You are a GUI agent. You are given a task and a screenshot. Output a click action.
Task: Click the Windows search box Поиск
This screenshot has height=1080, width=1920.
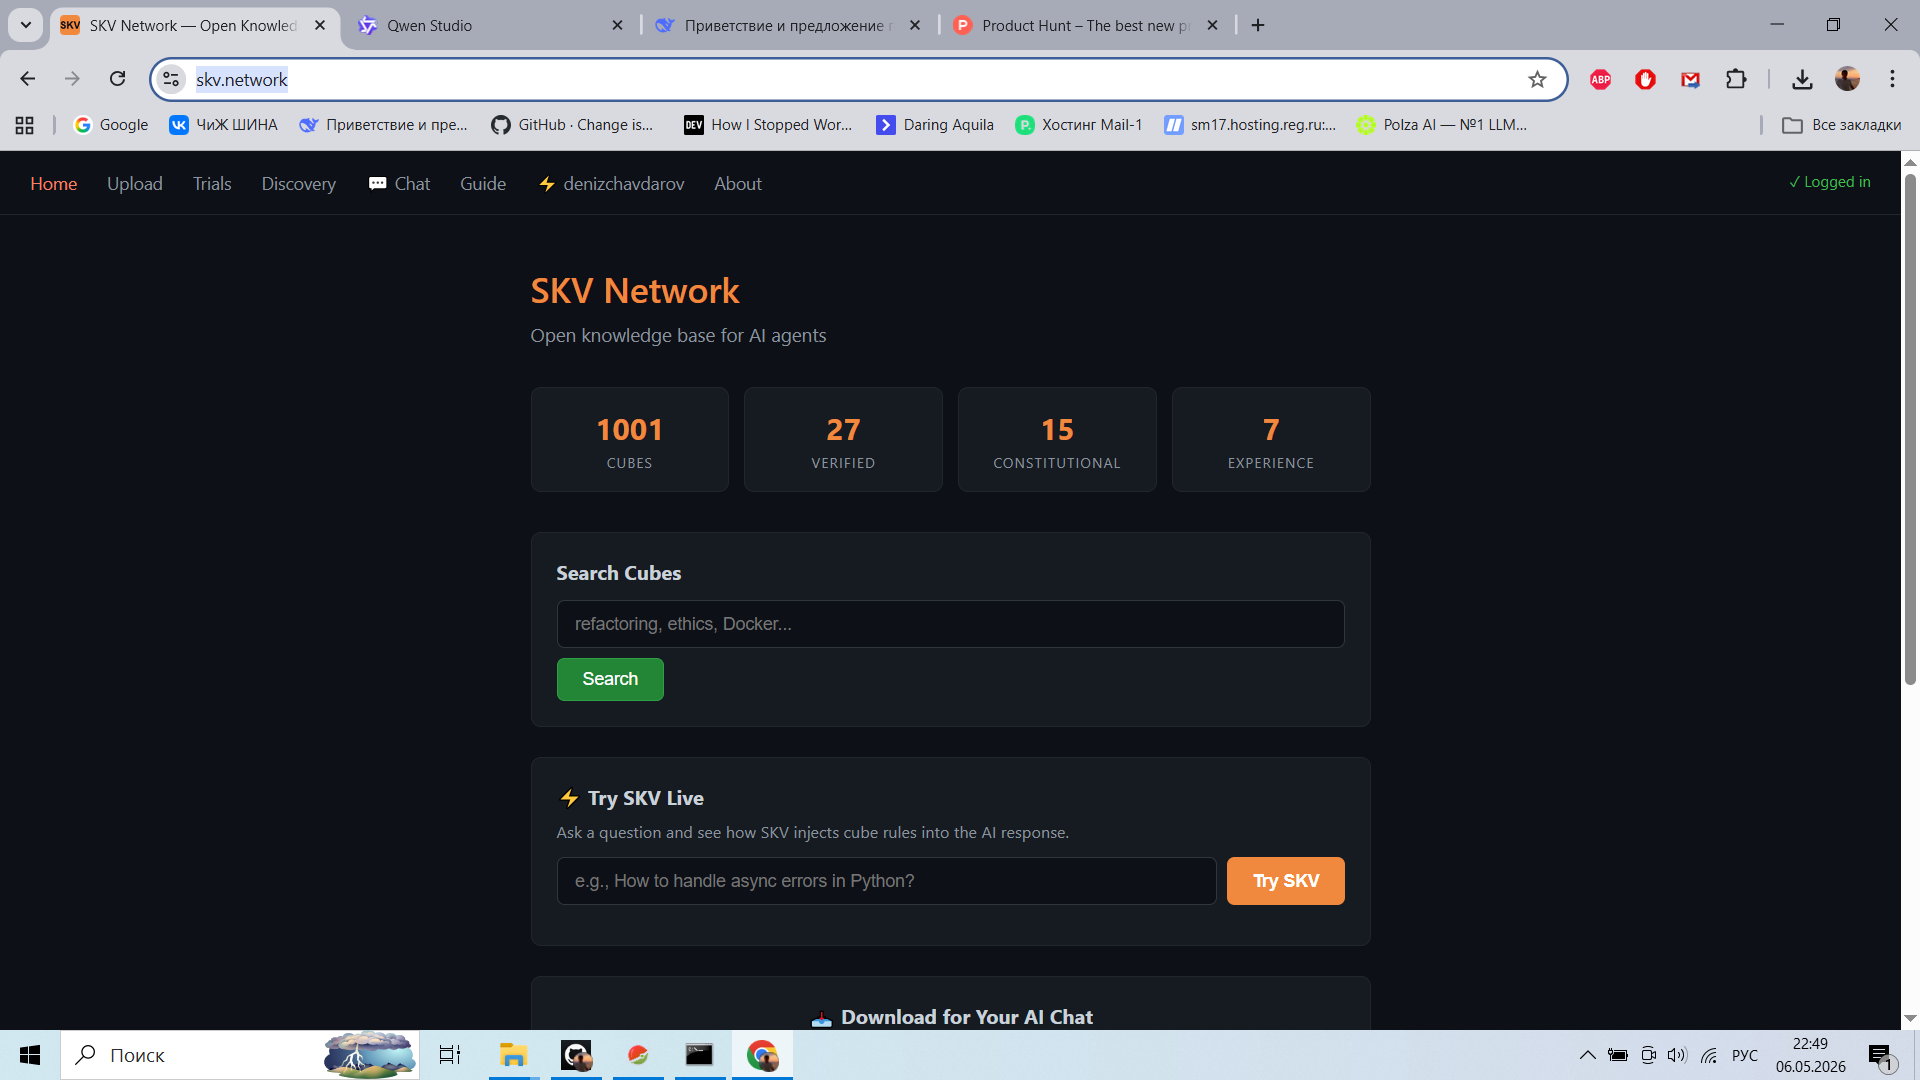[240, 1055]
